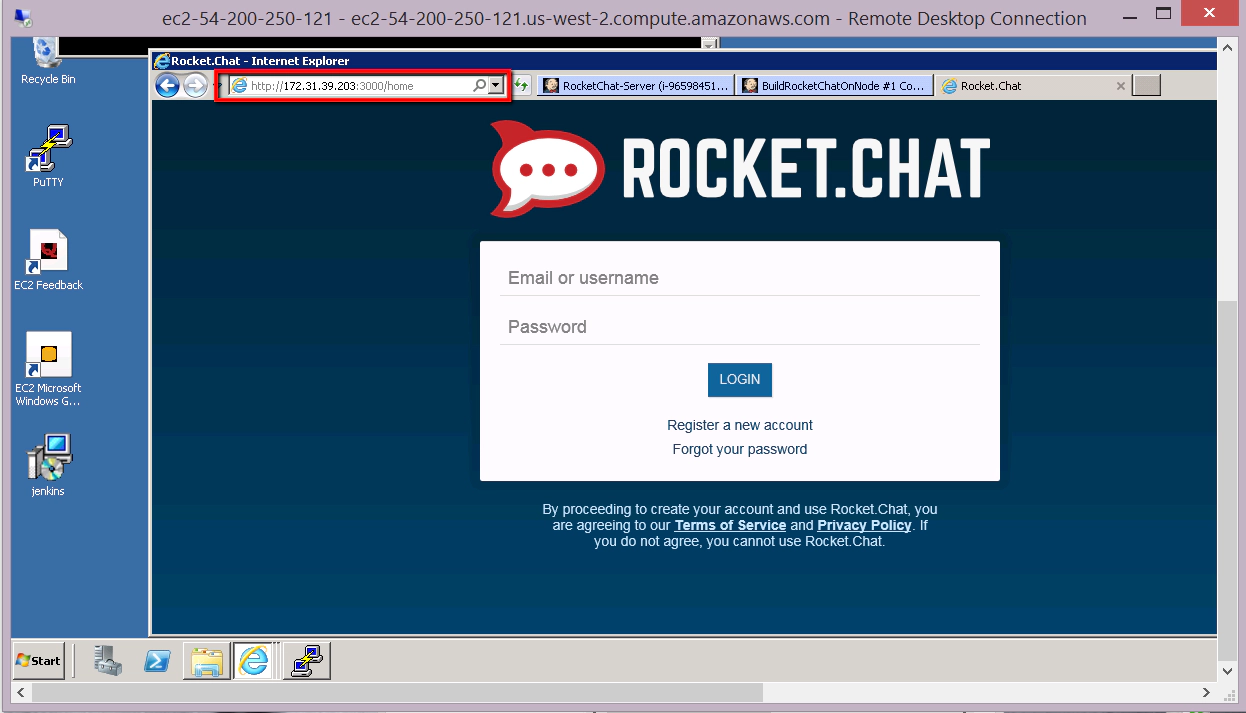
Task: Open File Explorer from the taskbar
Action: tap(206, 660)
